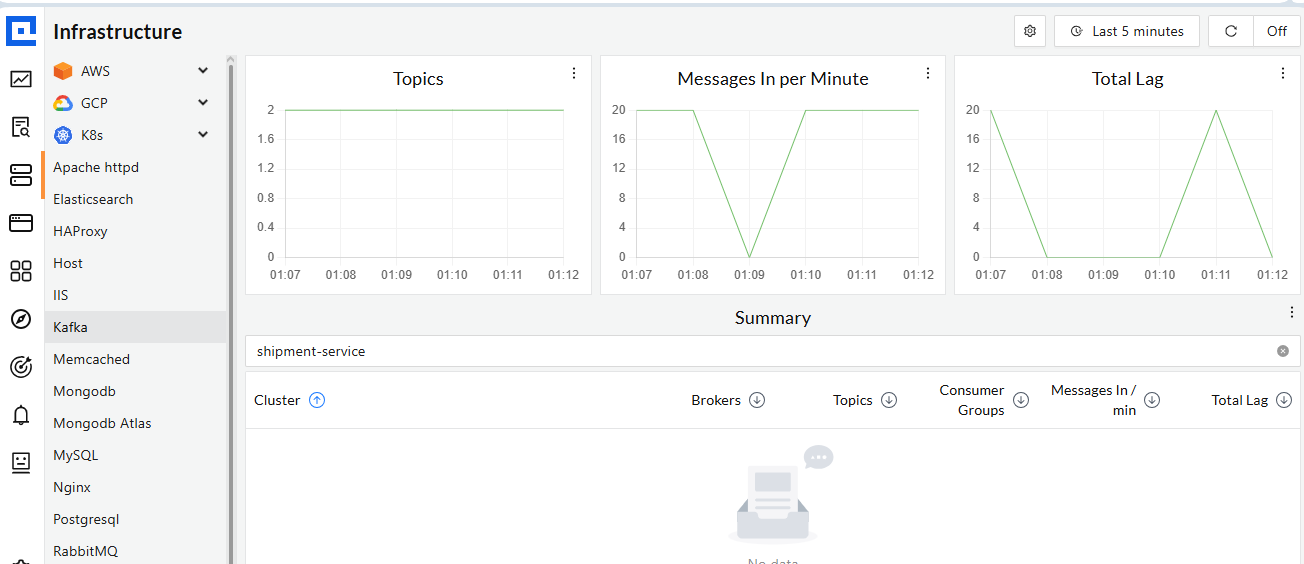Screen dimensions: 1304x564
Task: Open the Last 5 minutes time range dropdown
Action: pos(1127,31)
